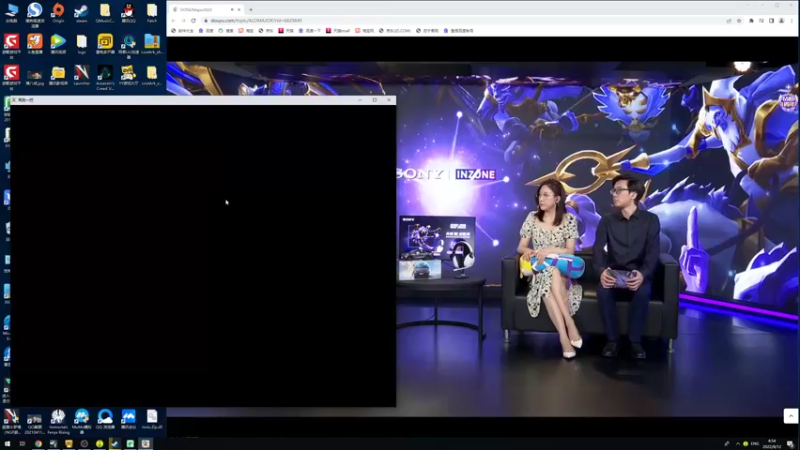Click the Chrome address bar URL

(x=256, y=21)
